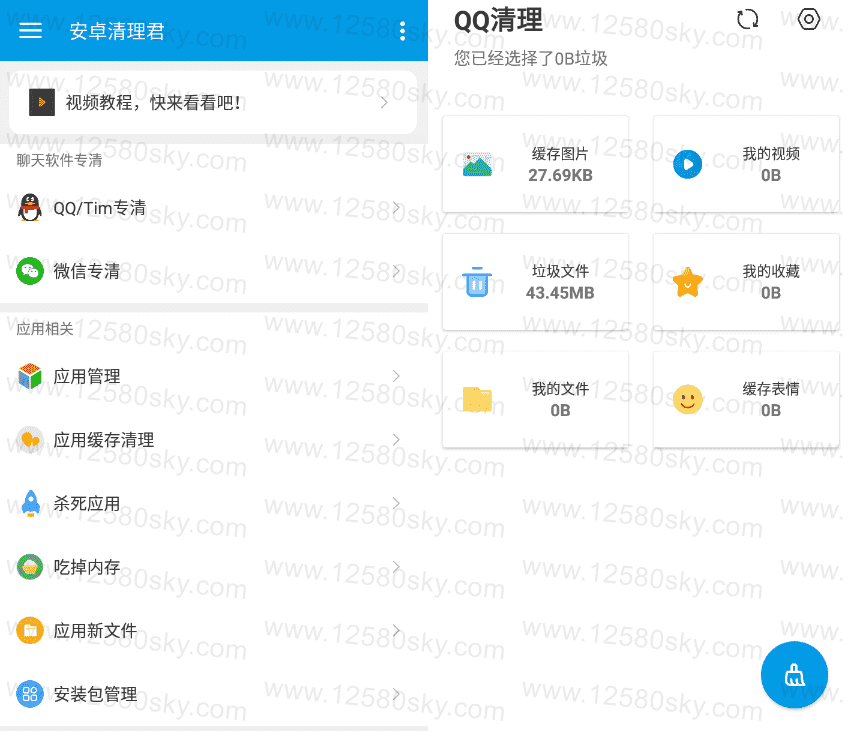Click the 我的视频 card label

point(771,154)
